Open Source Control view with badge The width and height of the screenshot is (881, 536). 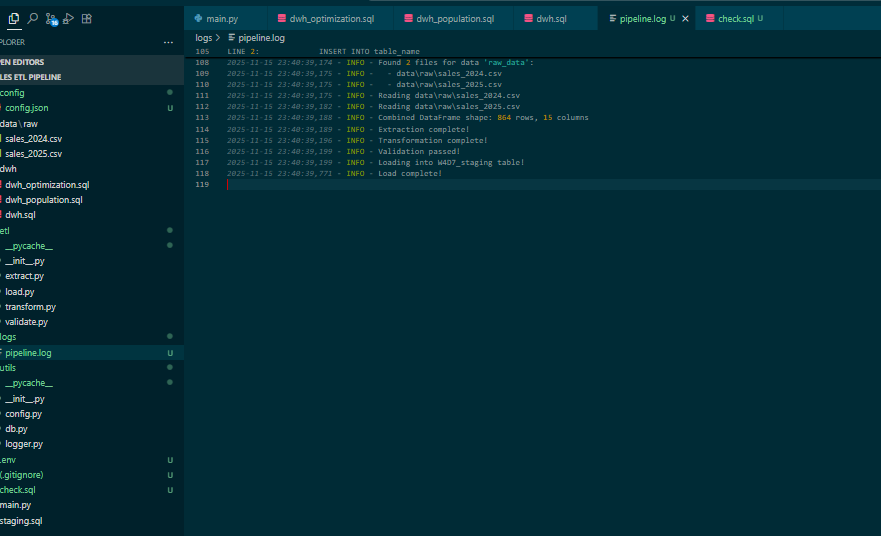[51, 19]
